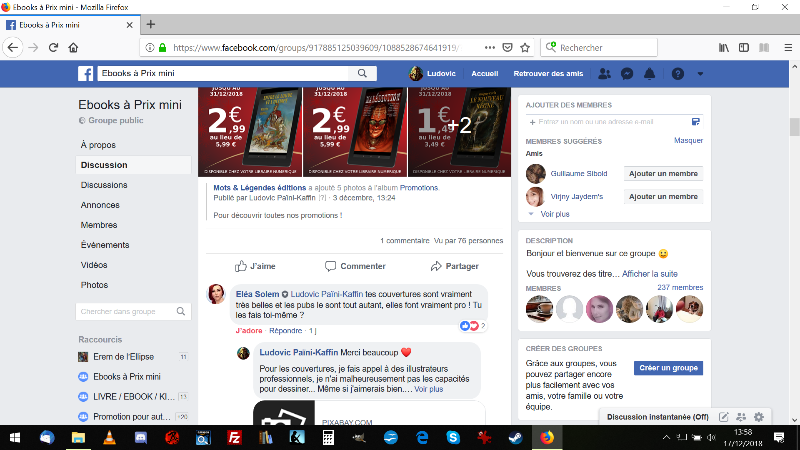Add Guillaume Sibold as a member
Screen dimensions: 800x450
point(664,173)
